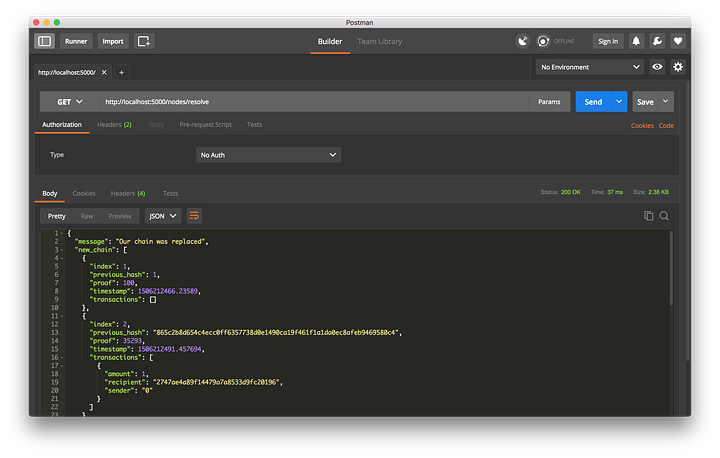
Task: Switch response view to Raw
Action: (87, 216)
